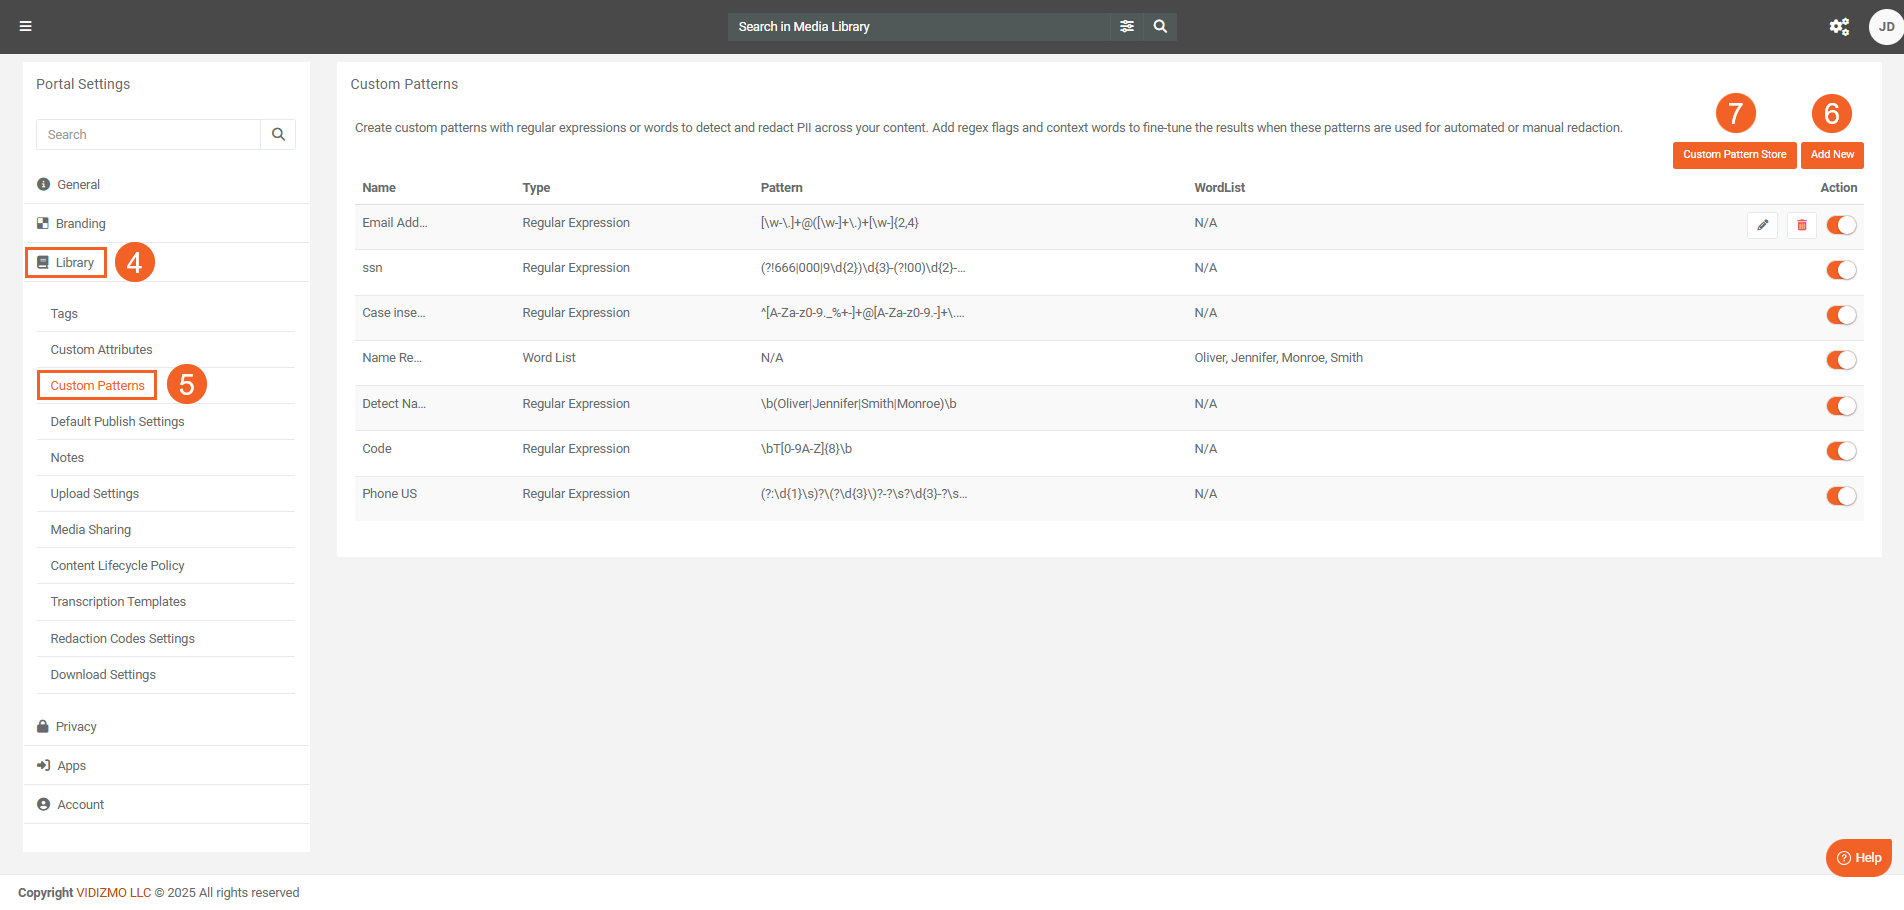Click the Add New button
This screenshot has height=910, width=1904.
tap(1832, 155)
